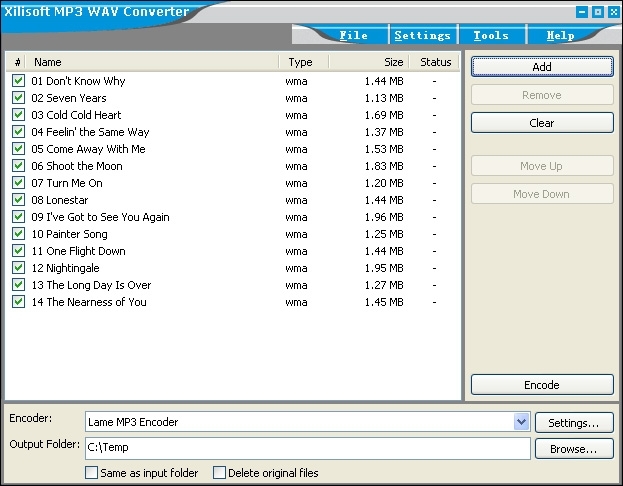
Task: Open the Tools menu
Action: (x=491, y=35)
